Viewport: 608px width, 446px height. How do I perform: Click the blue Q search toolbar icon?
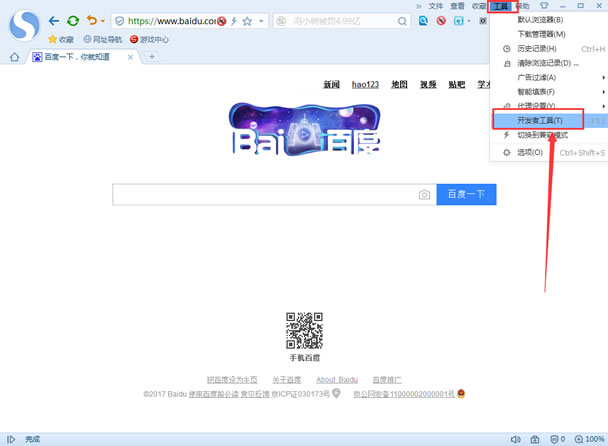point(423,21)
